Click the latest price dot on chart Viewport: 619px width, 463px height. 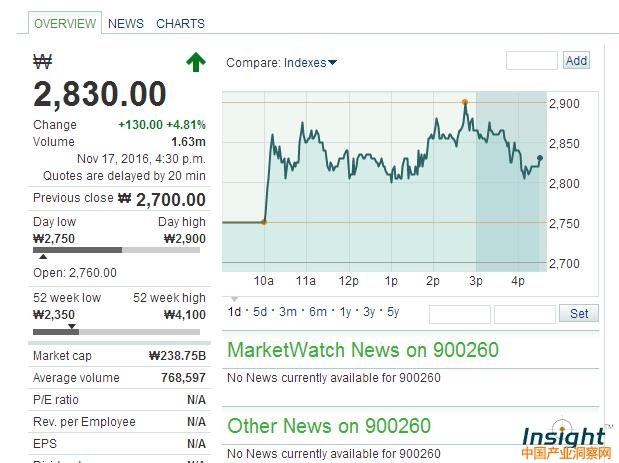(x=540, y=158)
